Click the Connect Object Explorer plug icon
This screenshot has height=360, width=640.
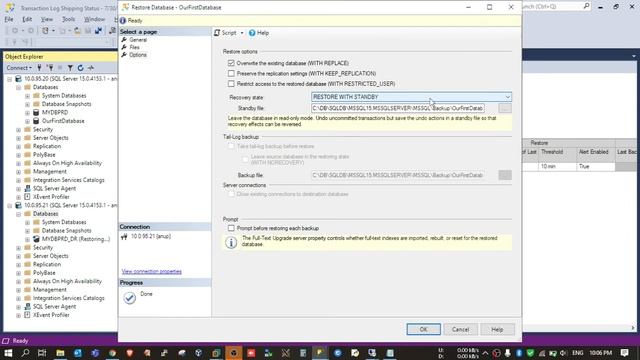[39, 68]
